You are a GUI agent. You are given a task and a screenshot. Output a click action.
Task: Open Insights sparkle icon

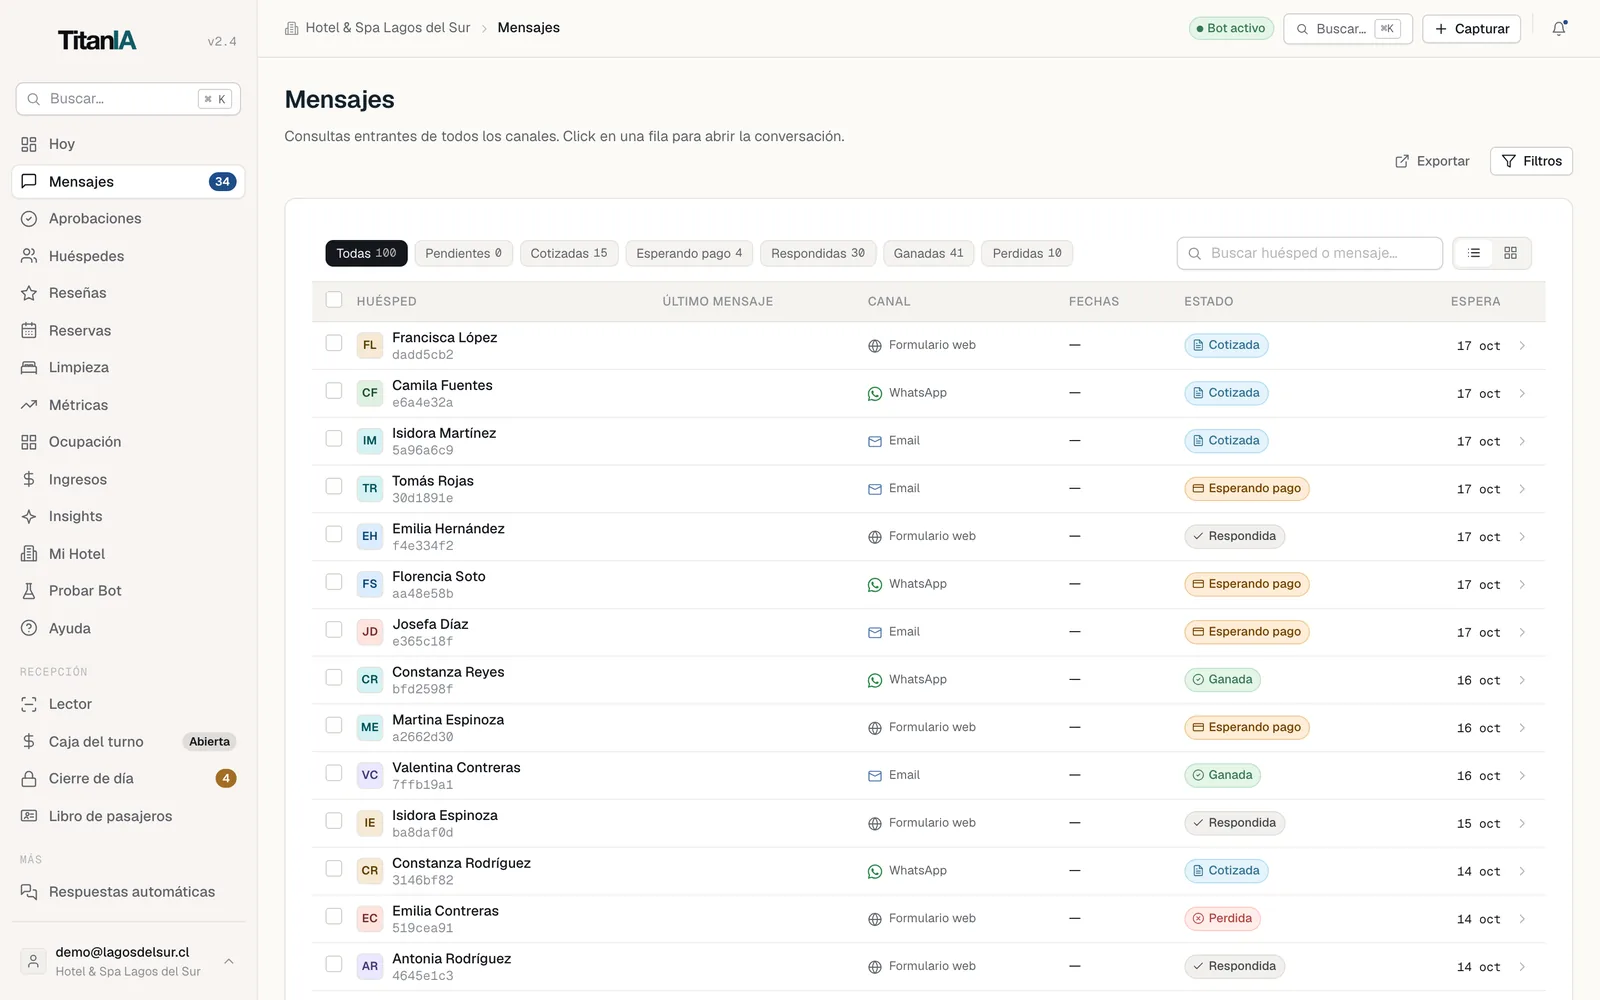[x=29, y=516]
